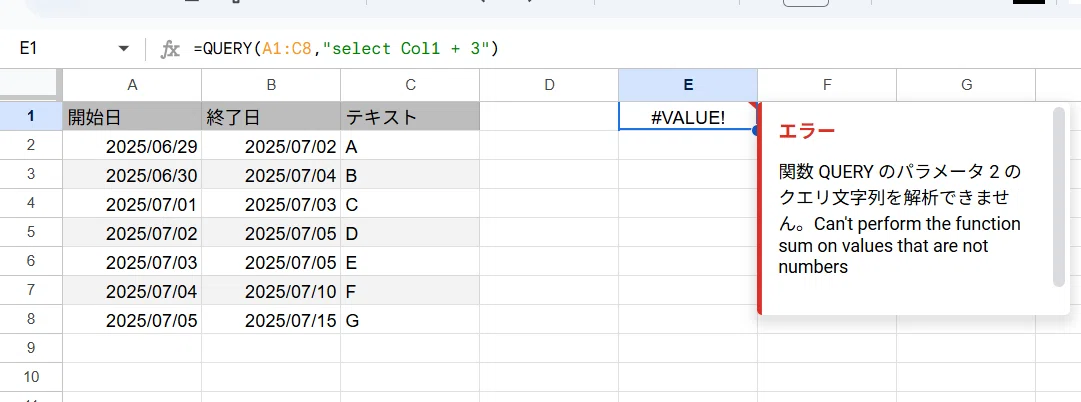1081x402 pixels.
Task: Select the cell containing 2025/06/29
Action: [132, 146]
